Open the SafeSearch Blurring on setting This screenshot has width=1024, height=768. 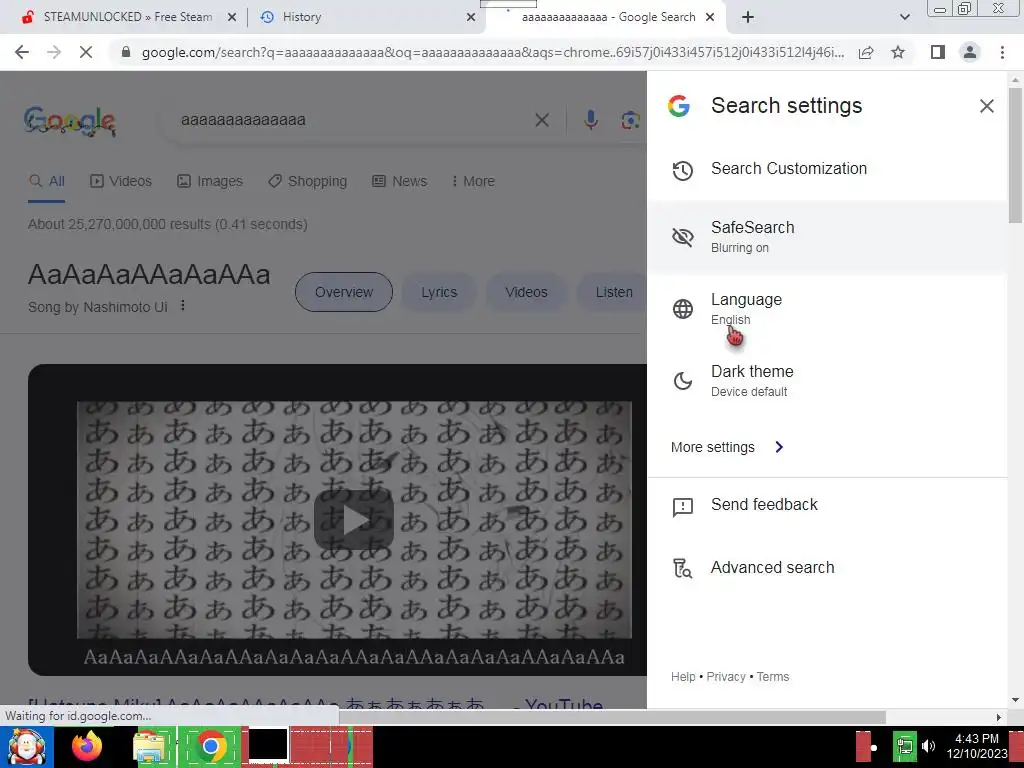click(827, 236)
